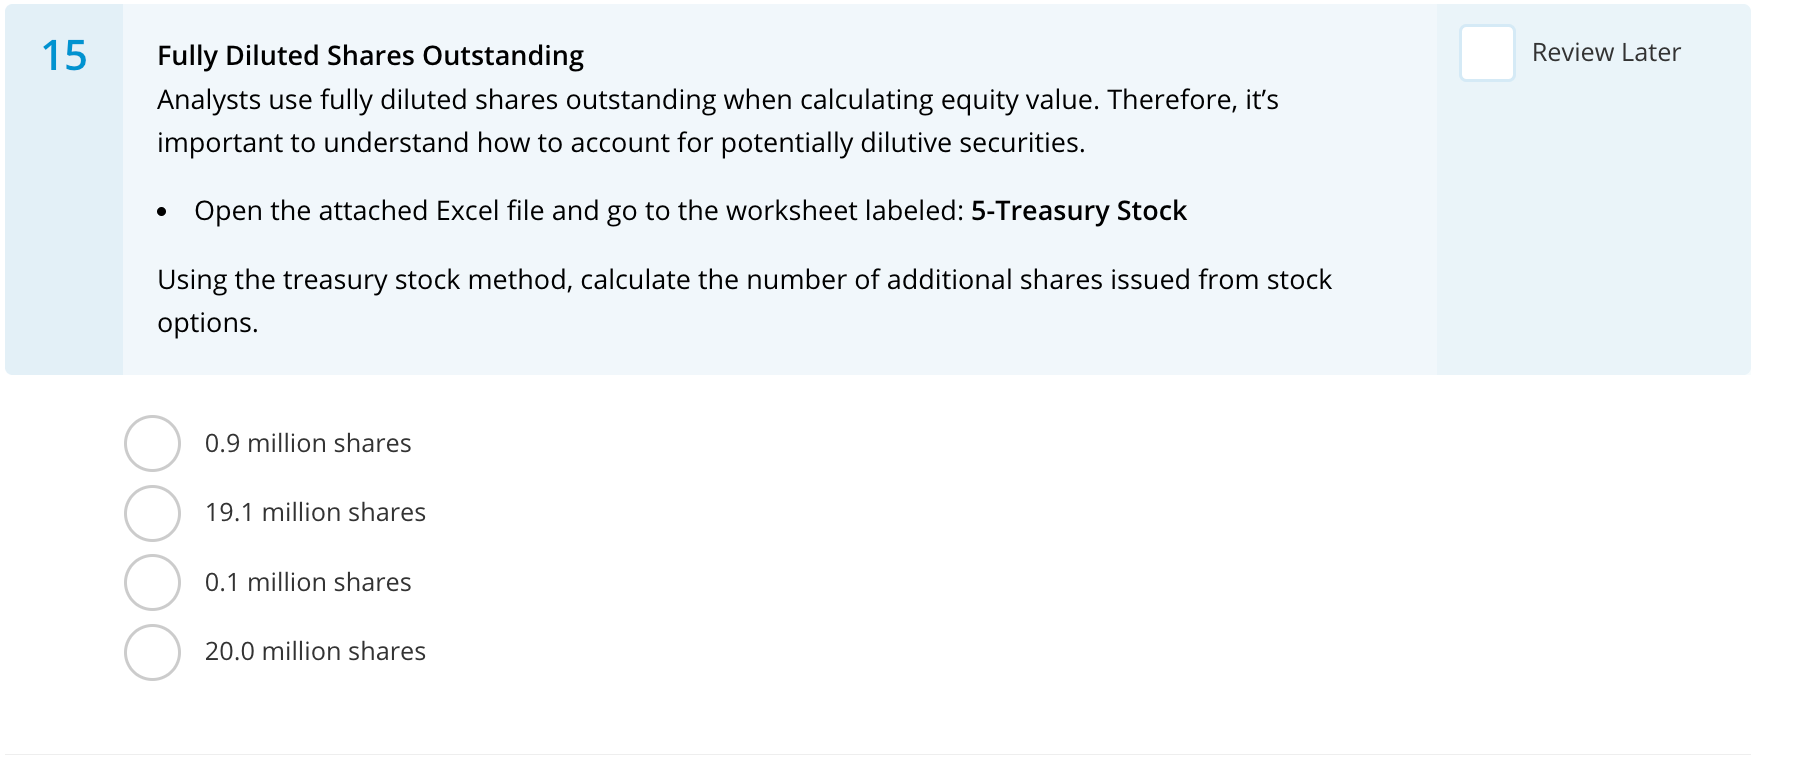
Task: Click the text 20.0 million shares
Action: click(x=315, y=651)
